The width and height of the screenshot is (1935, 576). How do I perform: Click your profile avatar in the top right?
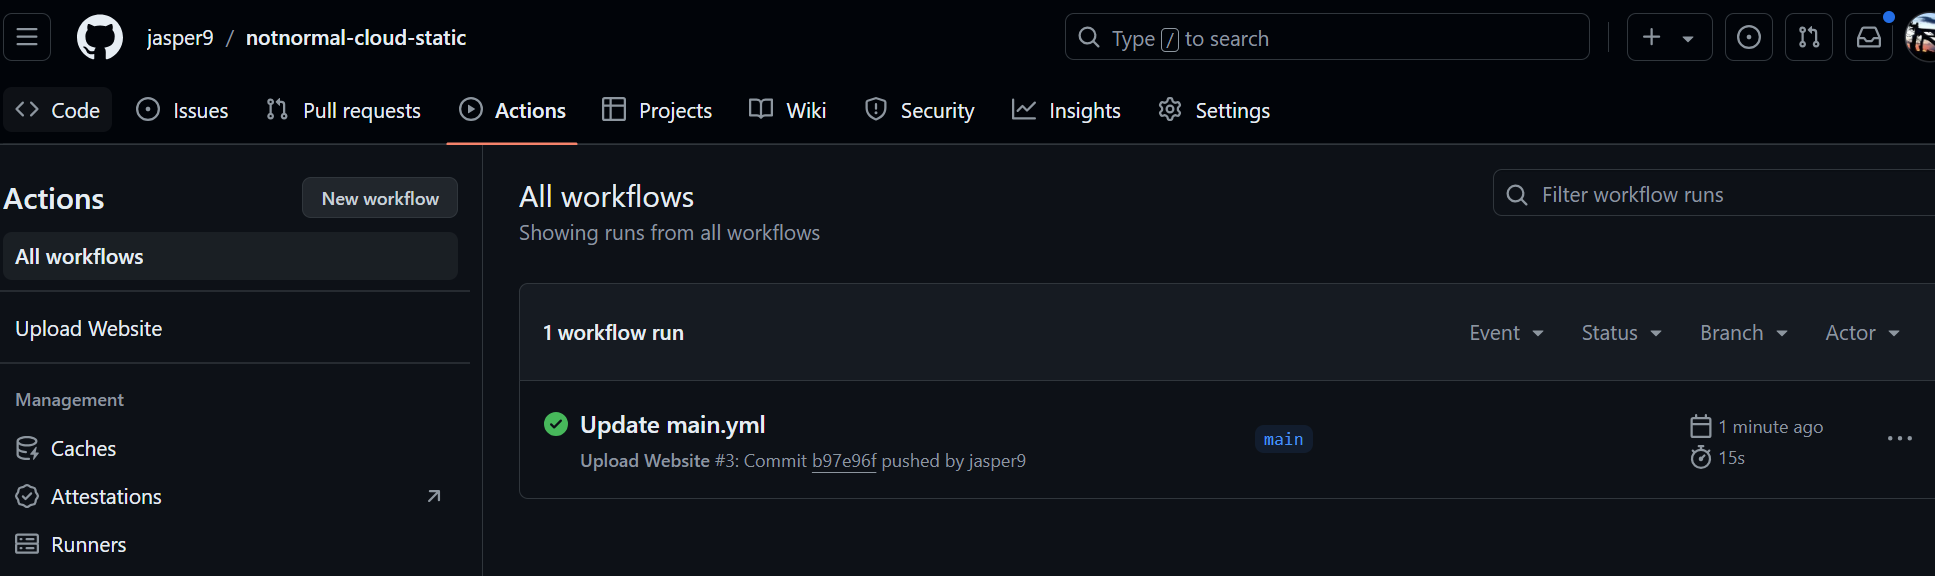(1920, 36)
